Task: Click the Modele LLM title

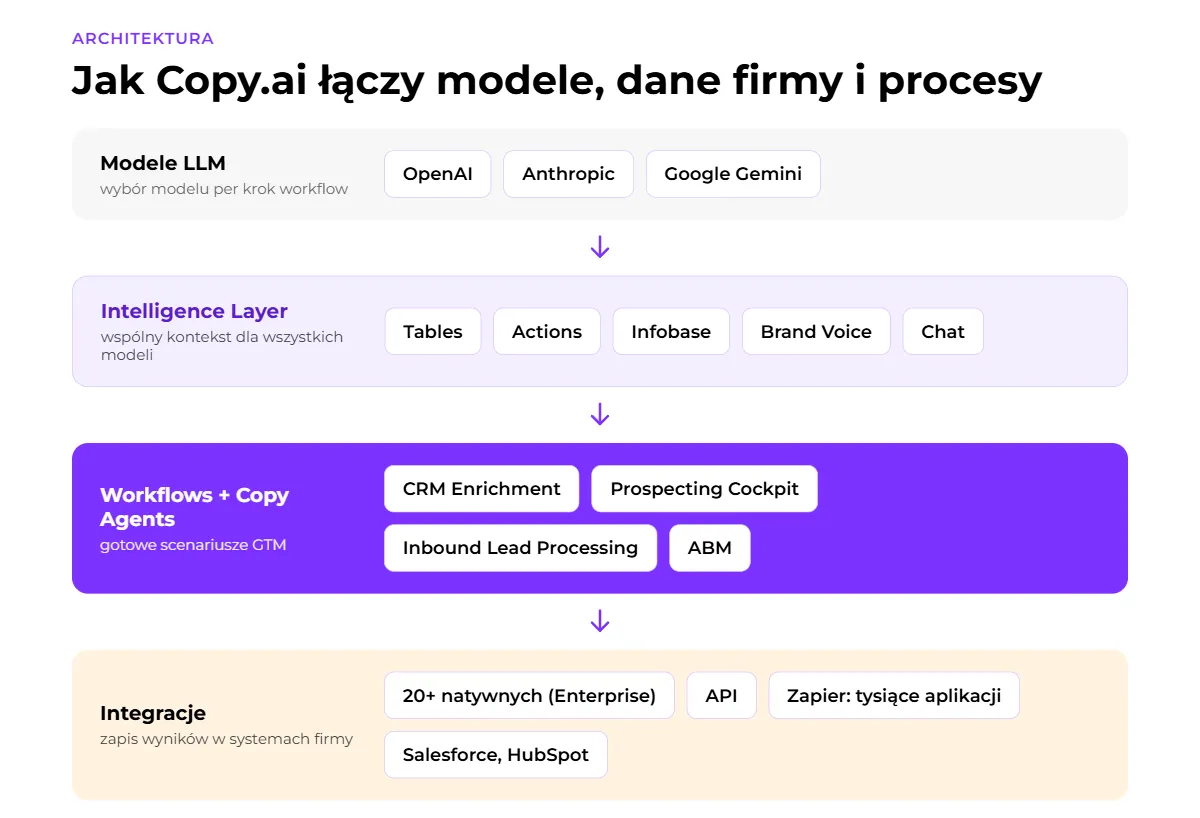Action: pyautogui.click(x=163, y=163)
